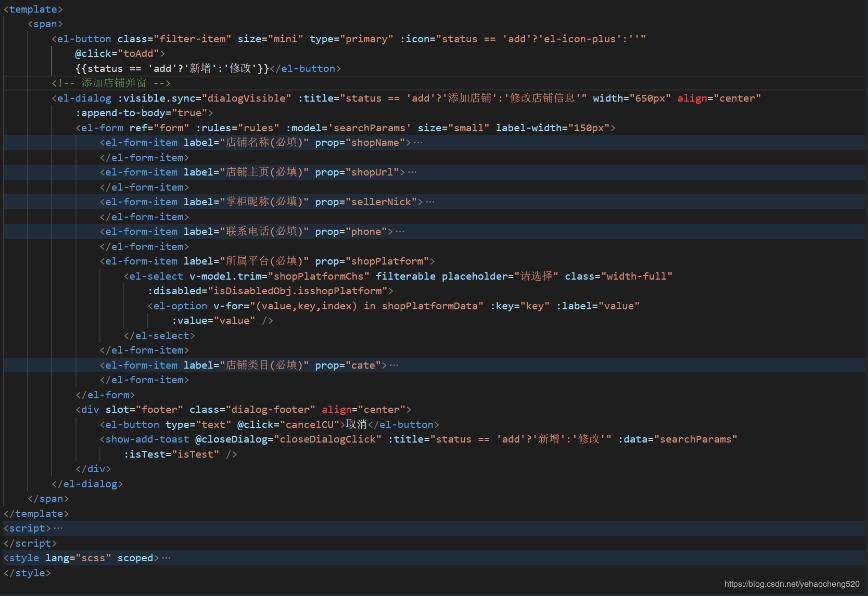868x596 pixels.
Task: Expand the folded shopUrl form item code
Action: pos(413,172)
